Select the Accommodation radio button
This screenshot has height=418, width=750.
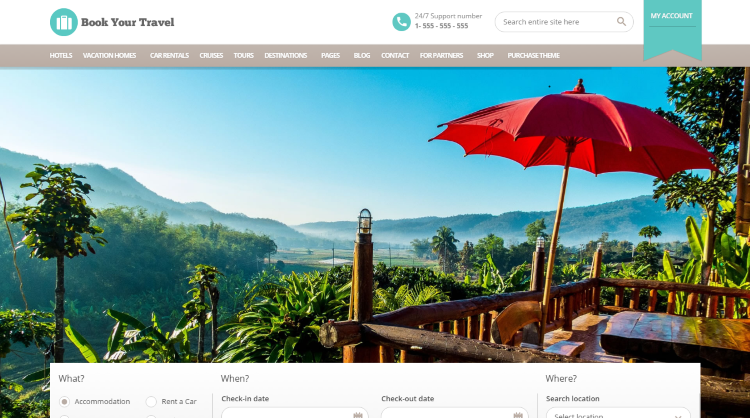pos(64,401)
